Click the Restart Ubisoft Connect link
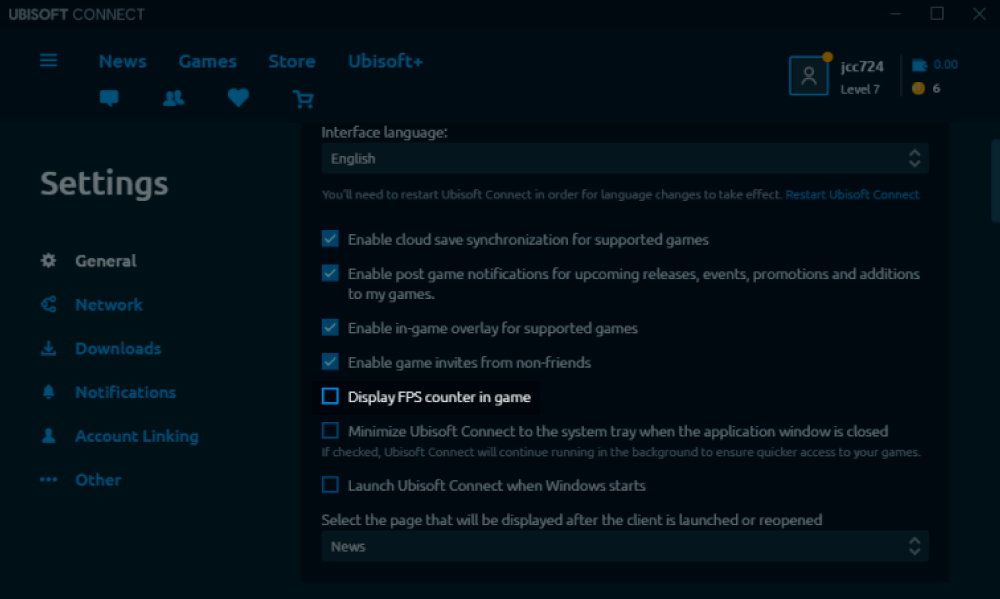The height and width of the screenshot is (599, 1000). coord(852,194)
